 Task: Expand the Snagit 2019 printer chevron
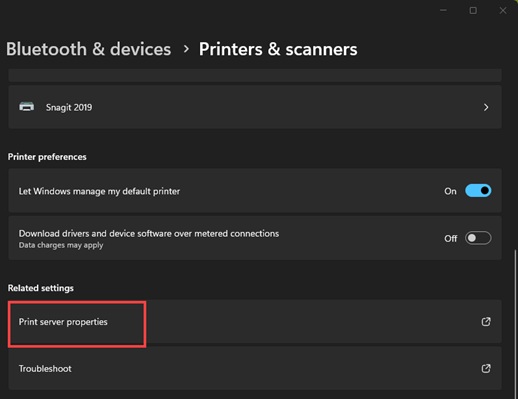pos(486,107)
